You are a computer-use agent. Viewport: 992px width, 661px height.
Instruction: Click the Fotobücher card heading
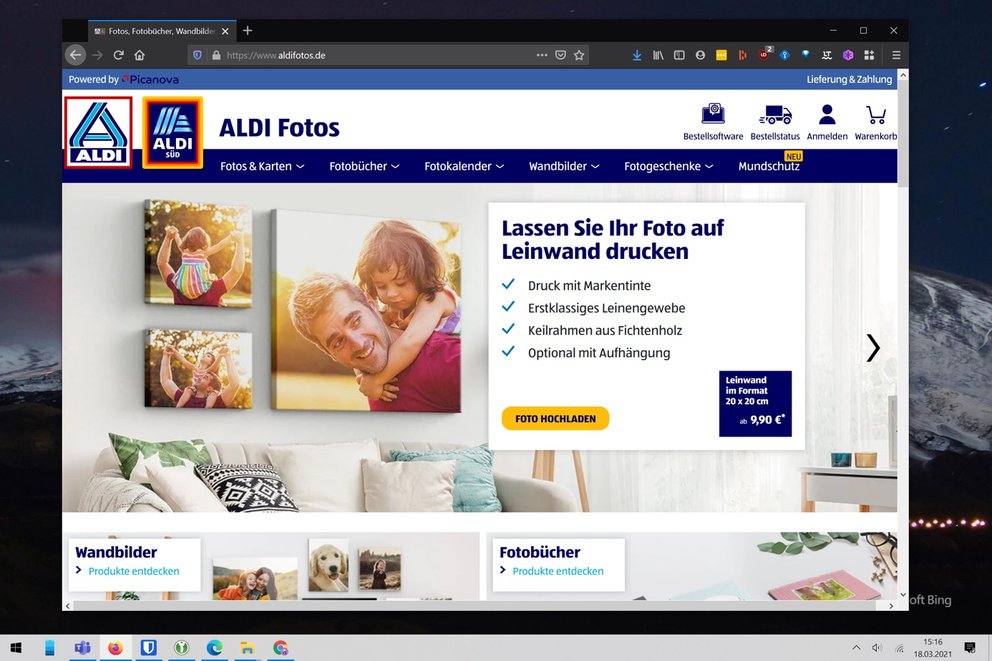click(540, 552)
